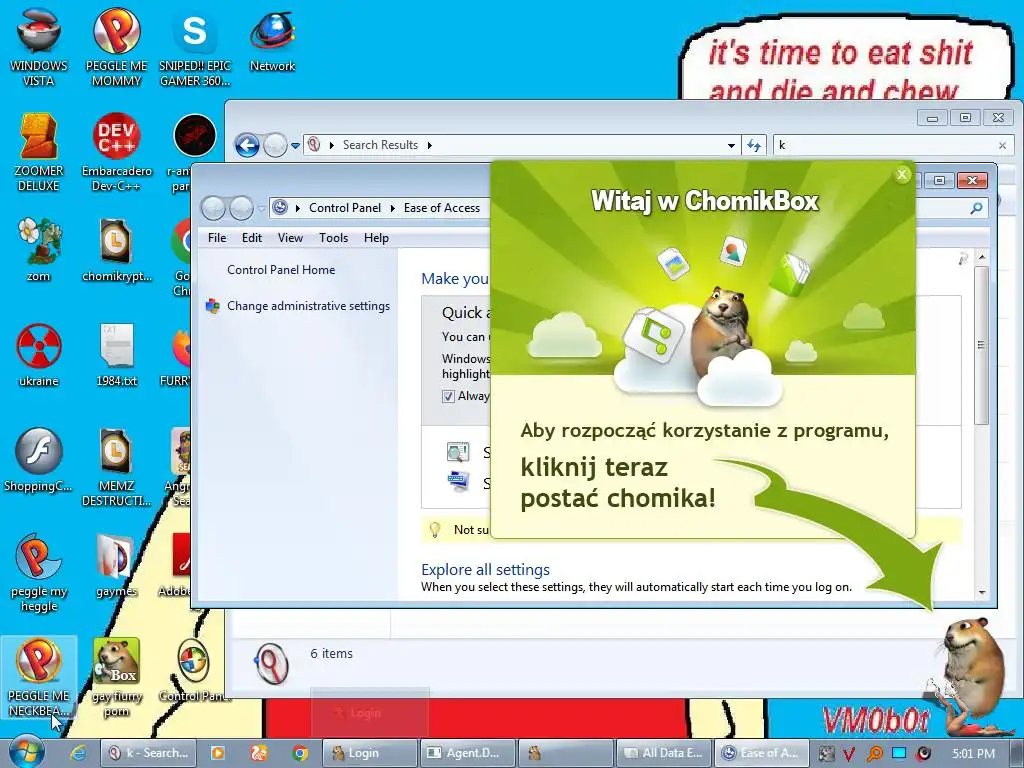Click the 5:01 PM taskbar clock
Screen dimensions: 1024x768
tap(974, 754)
